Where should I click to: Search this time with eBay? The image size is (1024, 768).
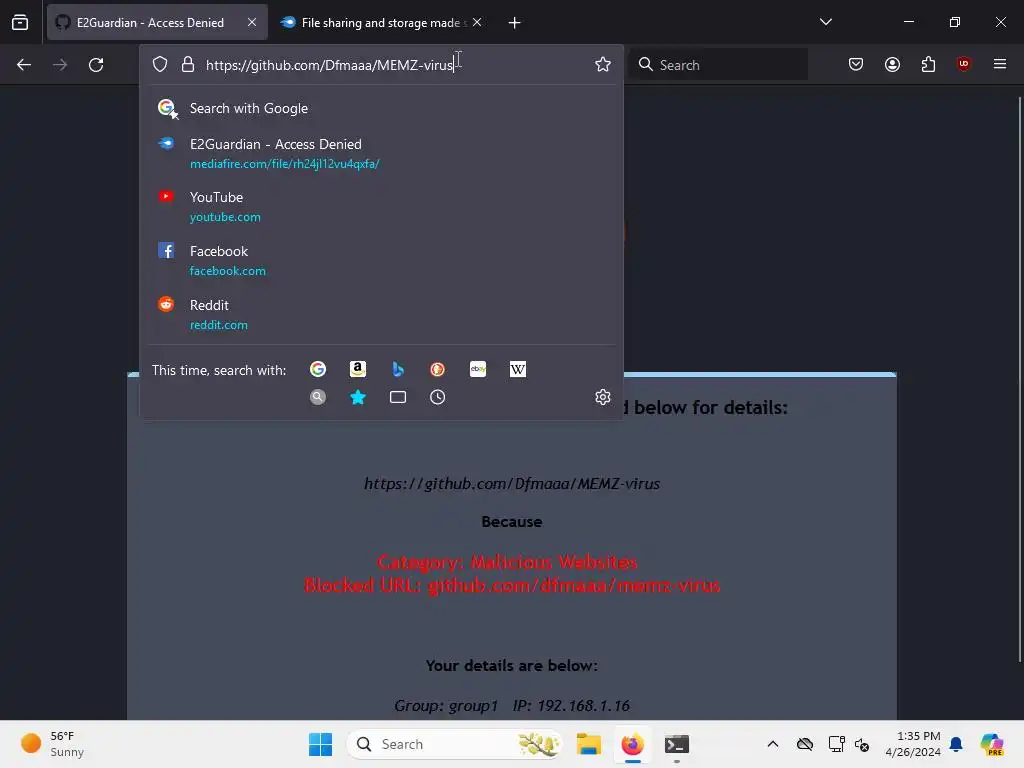tap(478, 369)
